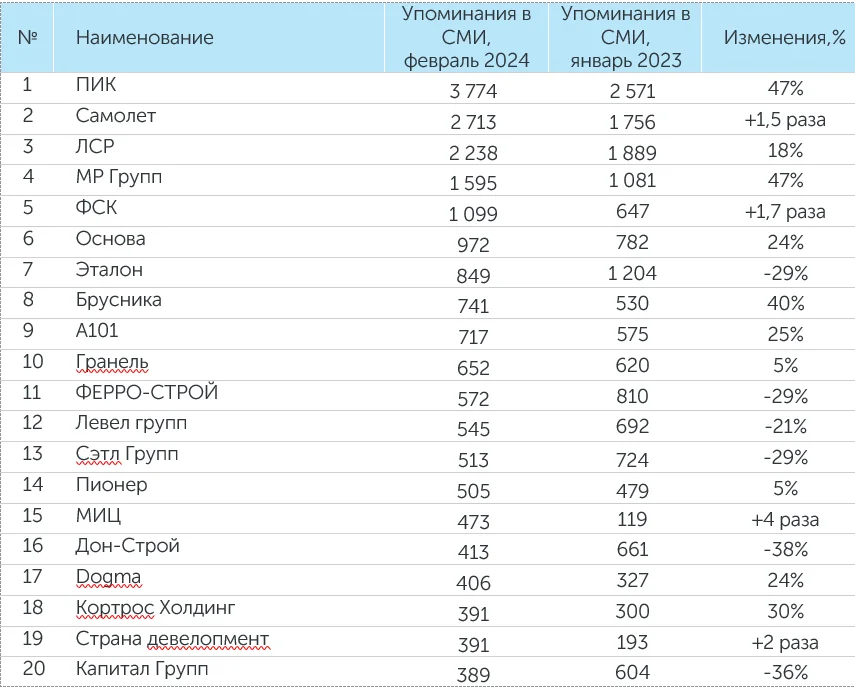
Task: Click the "Страна девелопмент" name cell
Action: (172, 639)
